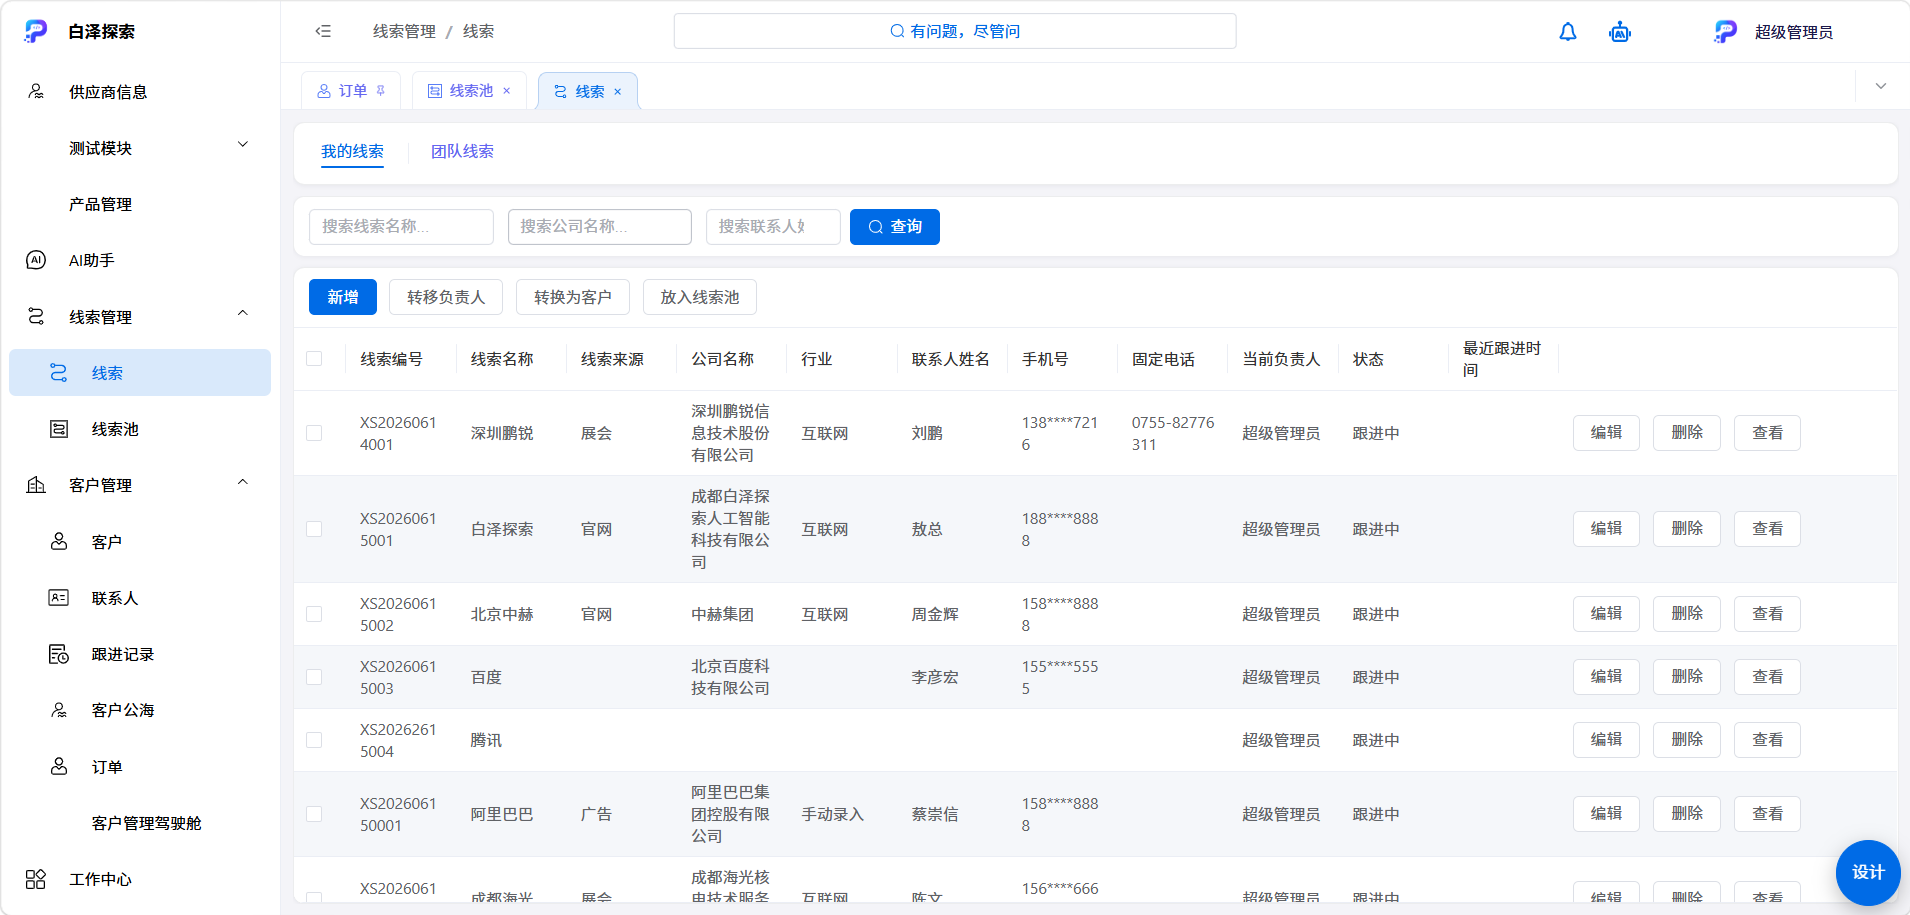The image size is (1910, 915).
Task: Open the AI robot assistant icon
Action: (x=1620, y=32)
